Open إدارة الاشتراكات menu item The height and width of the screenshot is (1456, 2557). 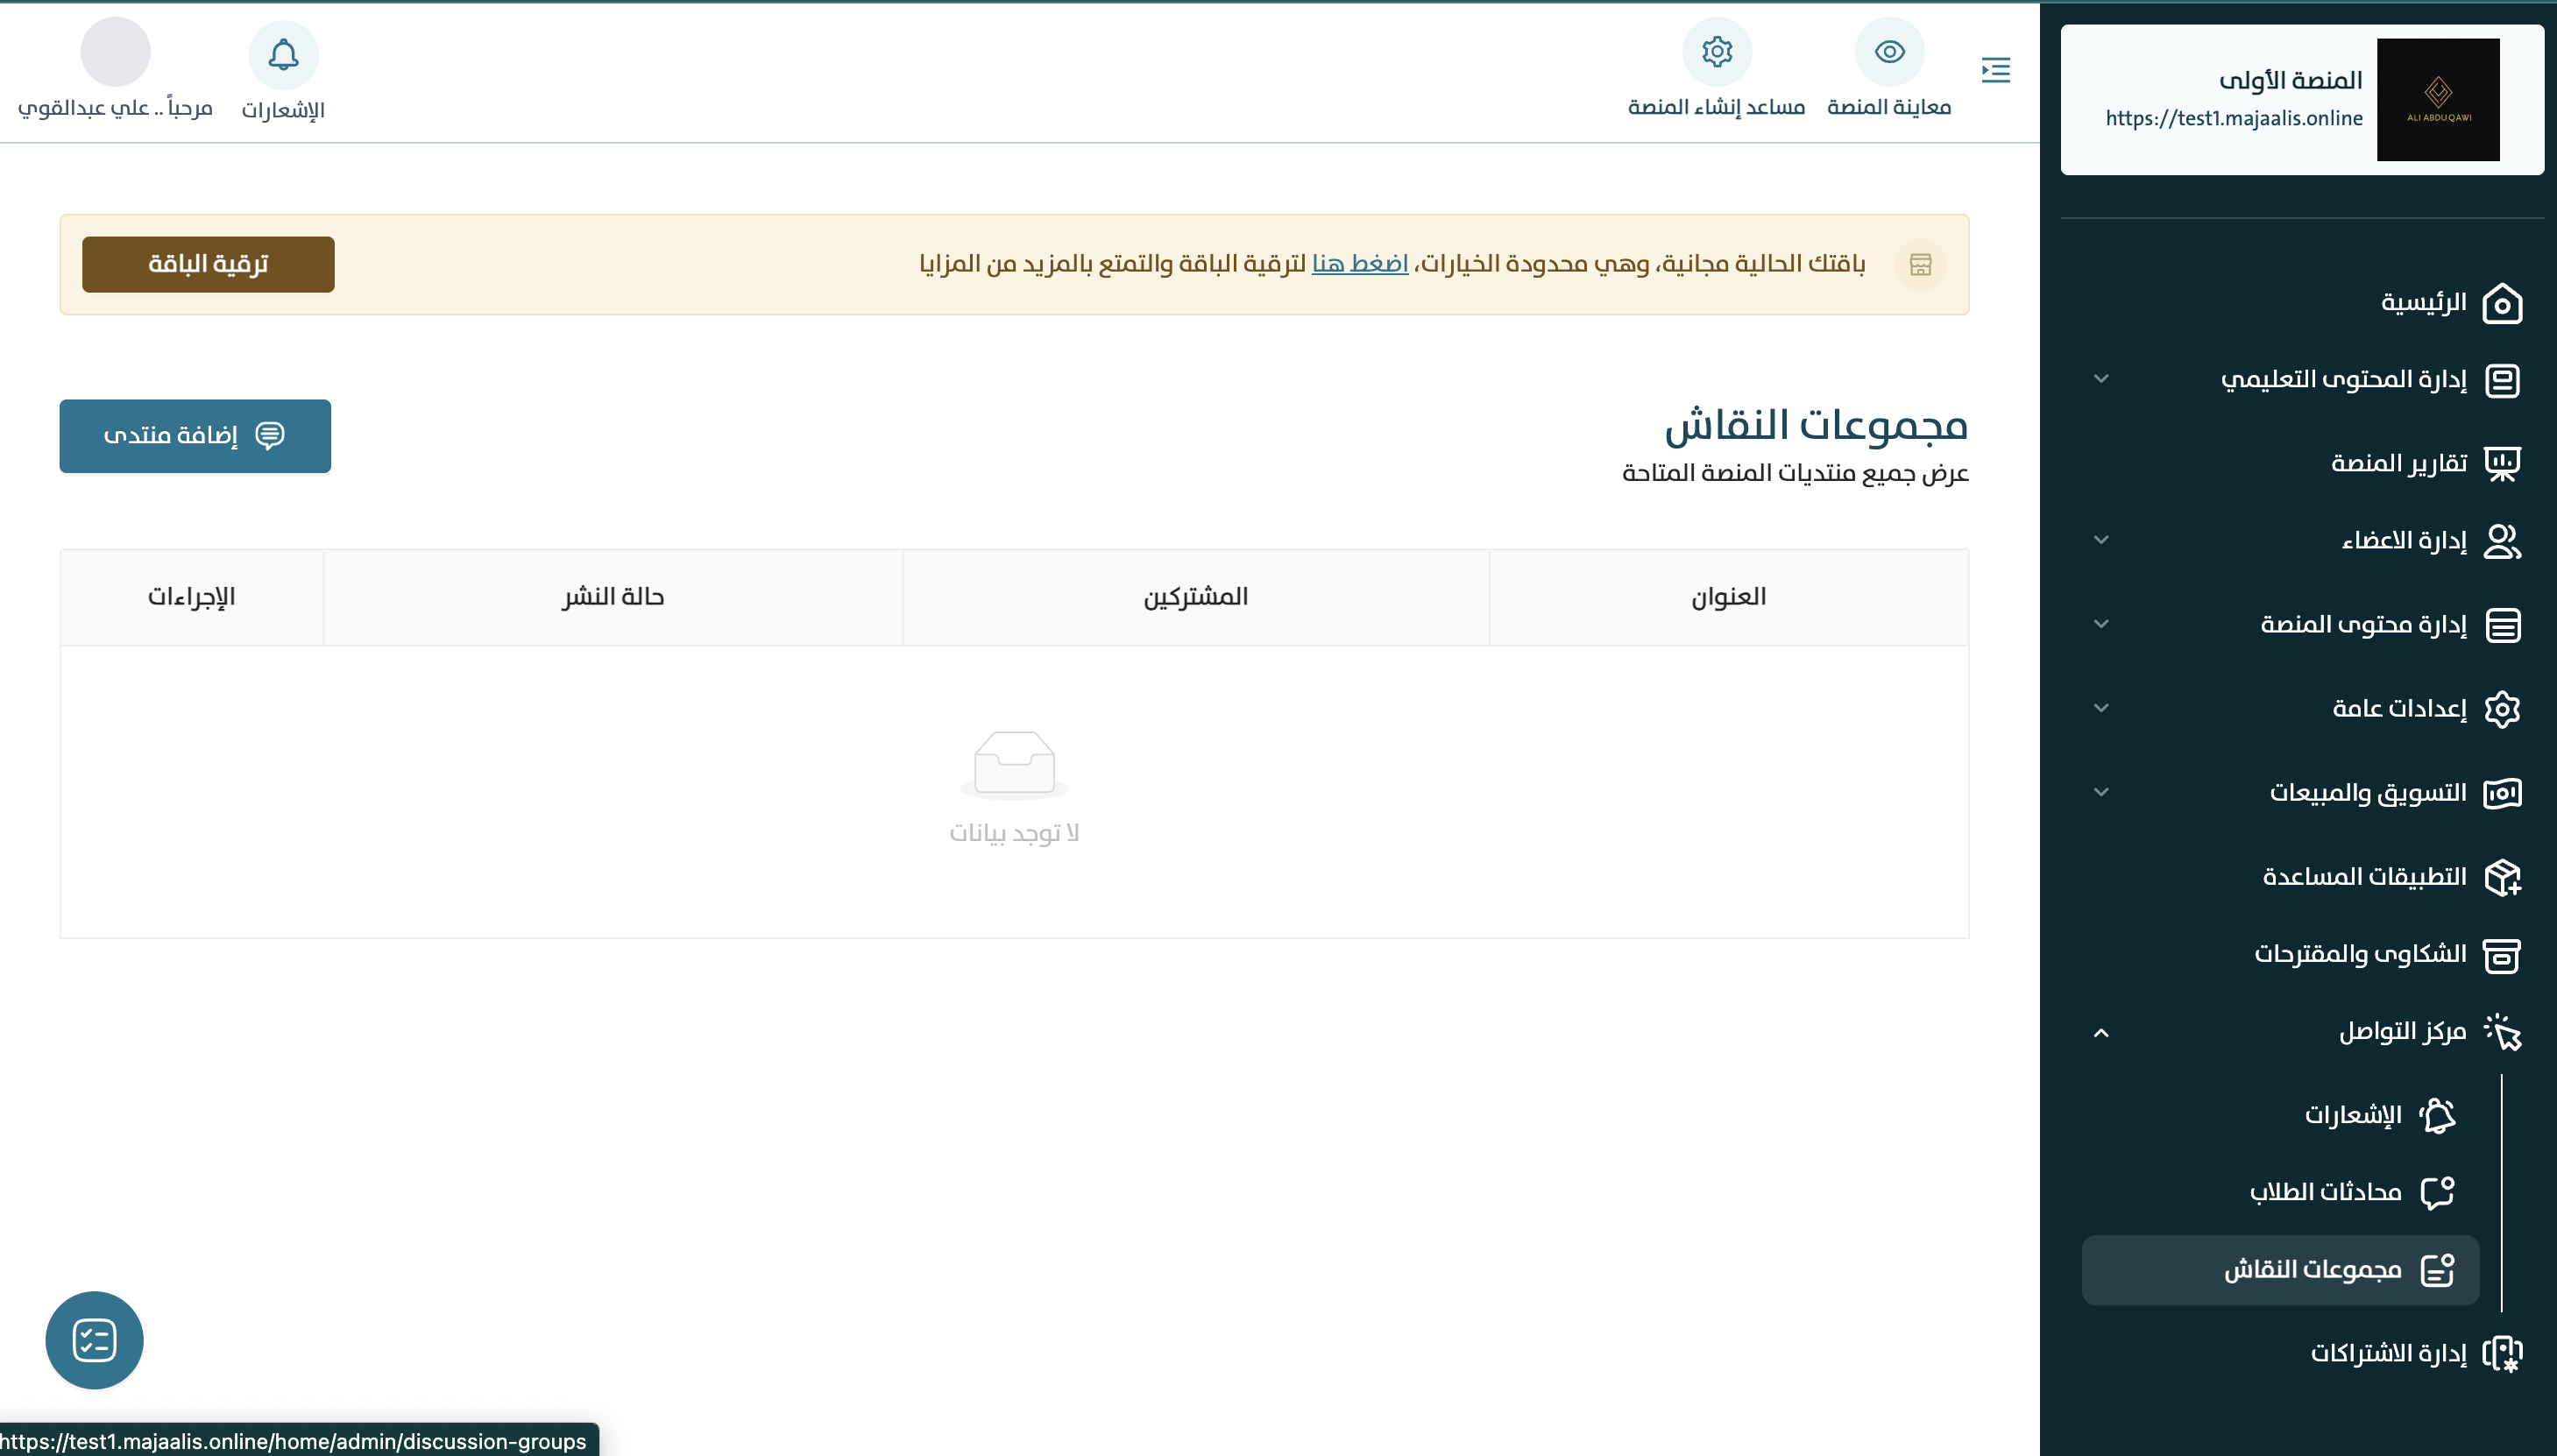coord(2387,1353)
